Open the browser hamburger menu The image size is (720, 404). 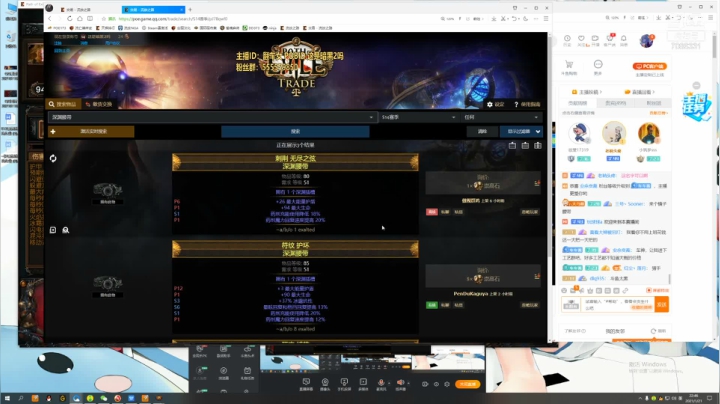pos(546,19)
